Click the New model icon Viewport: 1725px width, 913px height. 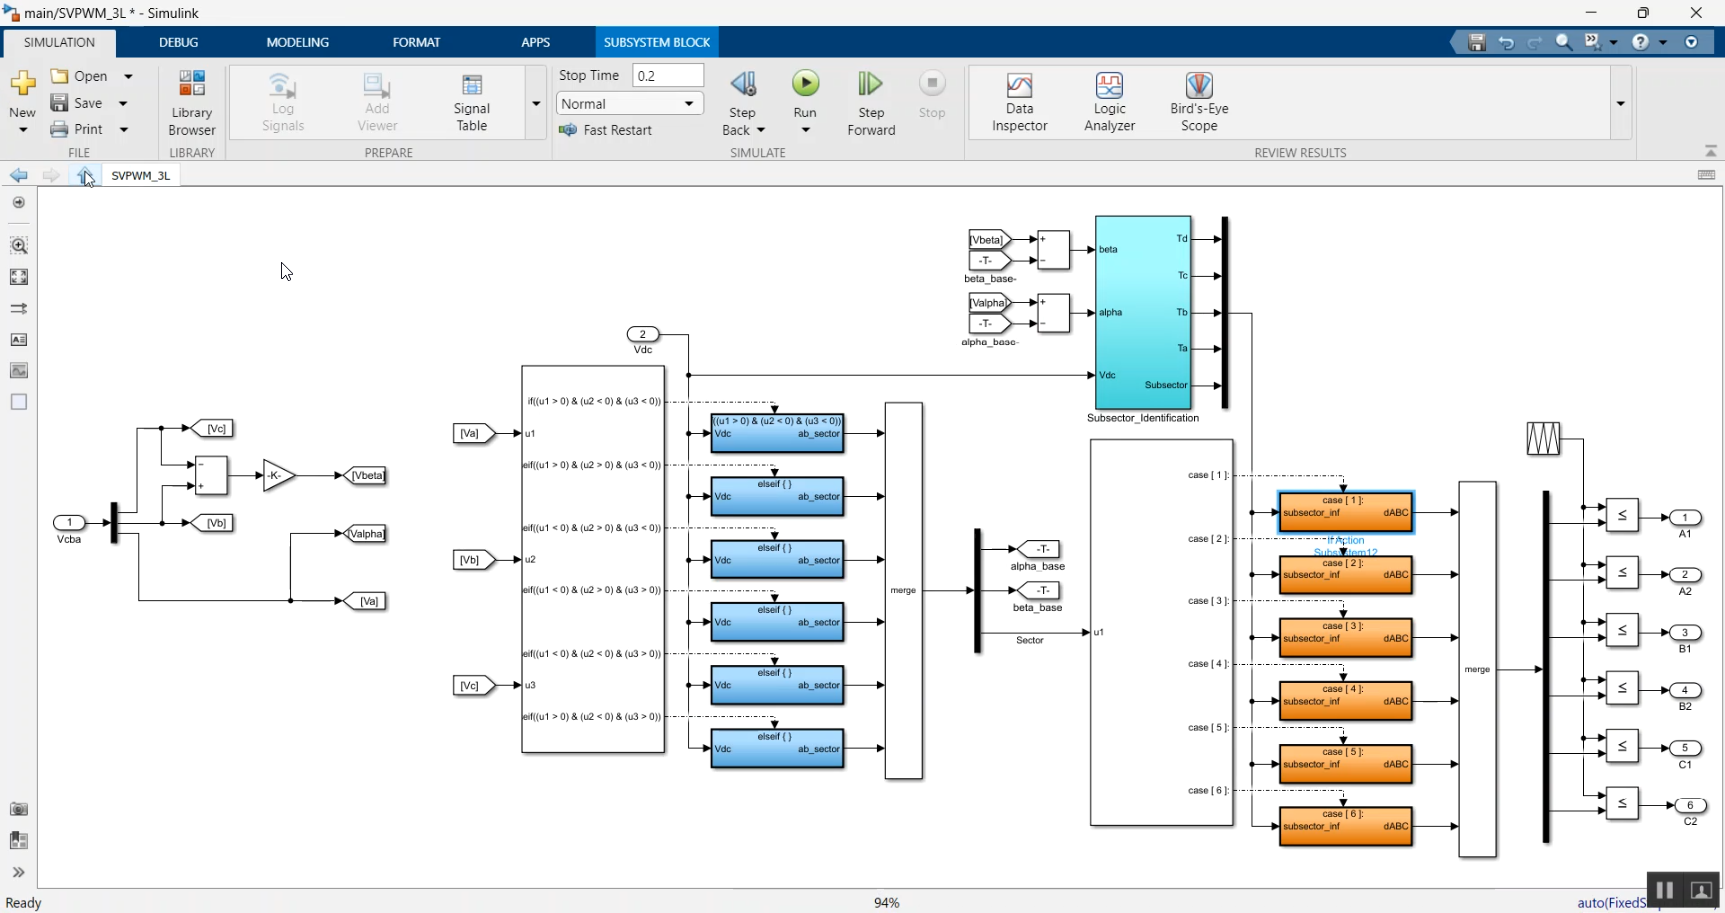tap(22, 83)
